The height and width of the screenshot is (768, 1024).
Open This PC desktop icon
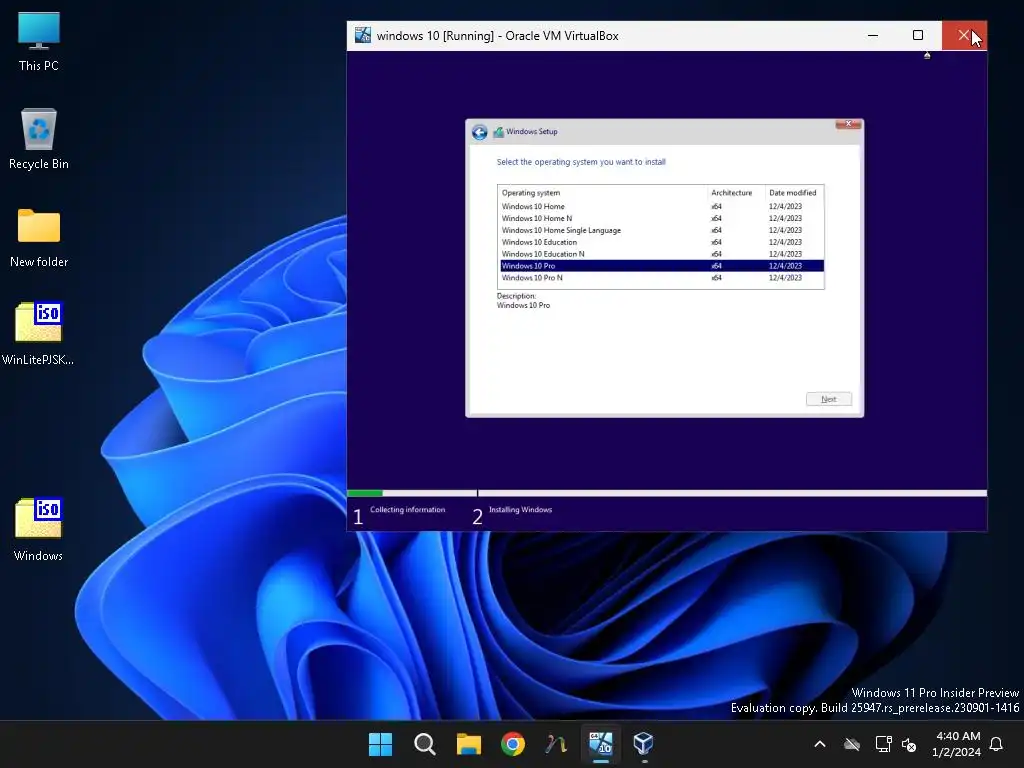(39, 41)
